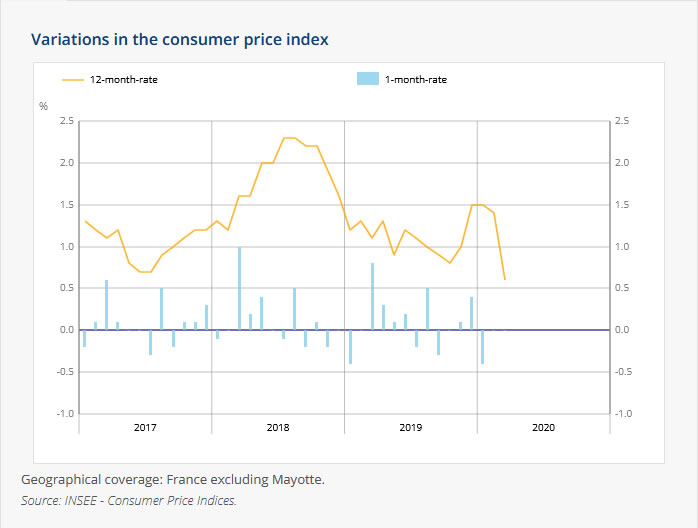Click the blue bar legend swatch

click(x=368, y=79)
